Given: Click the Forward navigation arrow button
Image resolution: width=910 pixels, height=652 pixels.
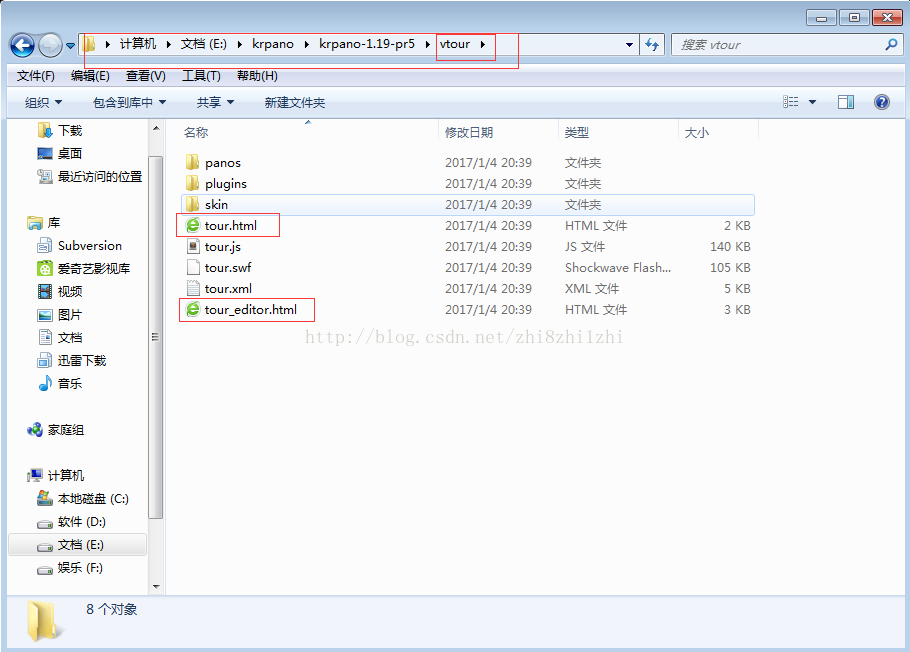Looking at the screenshot, I should pyautogui.click(x=50, y=45).
